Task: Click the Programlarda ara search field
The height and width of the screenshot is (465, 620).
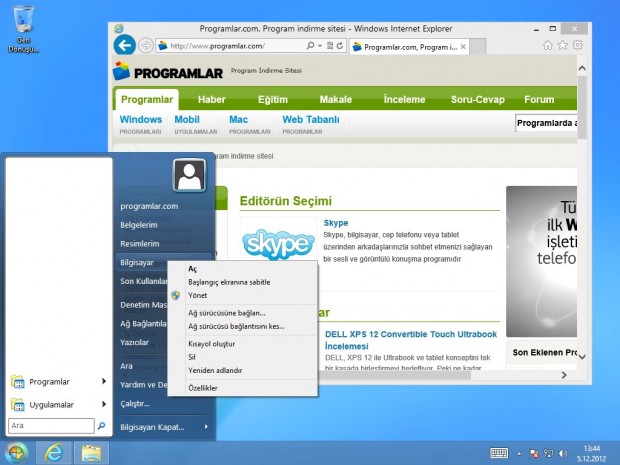Action: coord(546,123)
